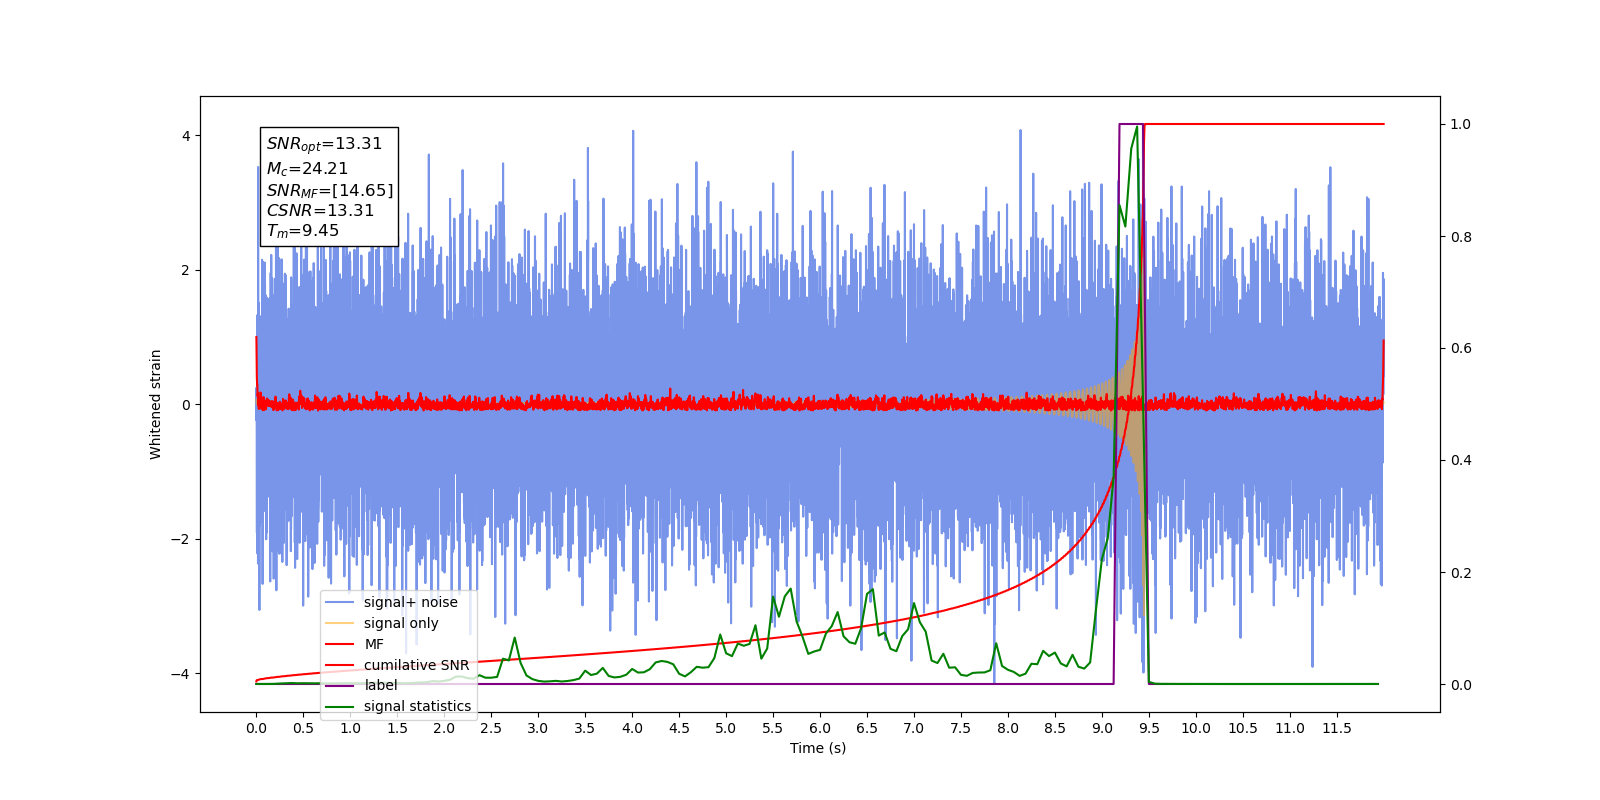Click the 11.5 tick on the time axis
1600x800 pixels.
tap(1337, 728)
